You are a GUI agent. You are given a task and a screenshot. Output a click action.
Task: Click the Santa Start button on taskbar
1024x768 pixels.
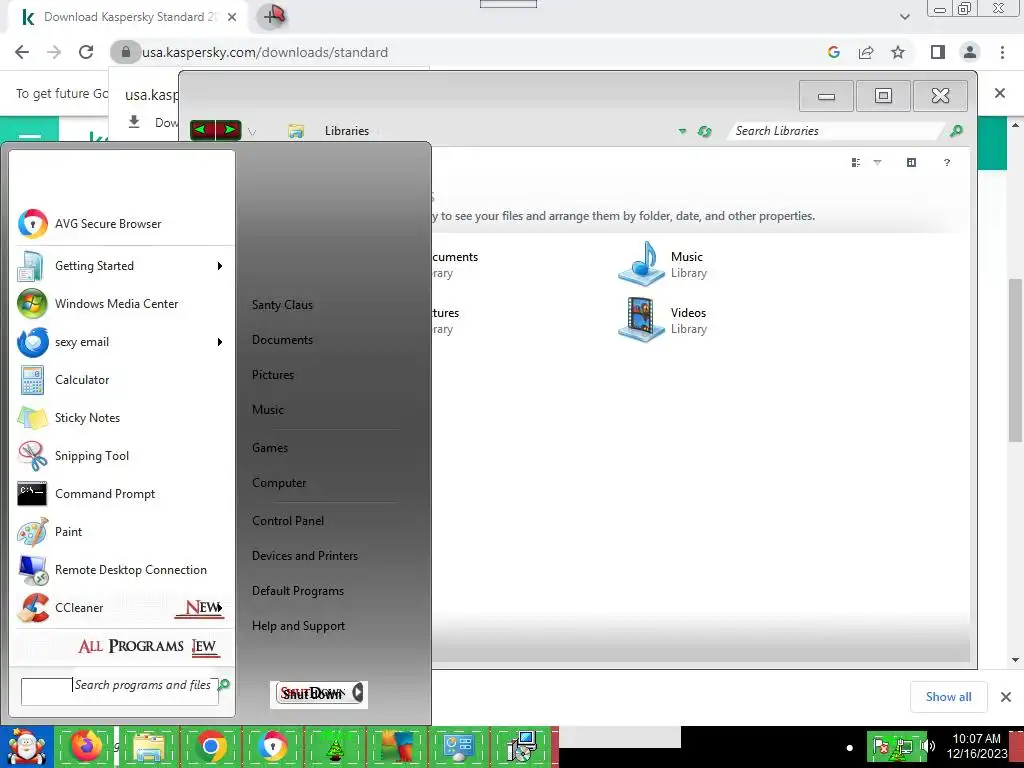tap(26, 746)
